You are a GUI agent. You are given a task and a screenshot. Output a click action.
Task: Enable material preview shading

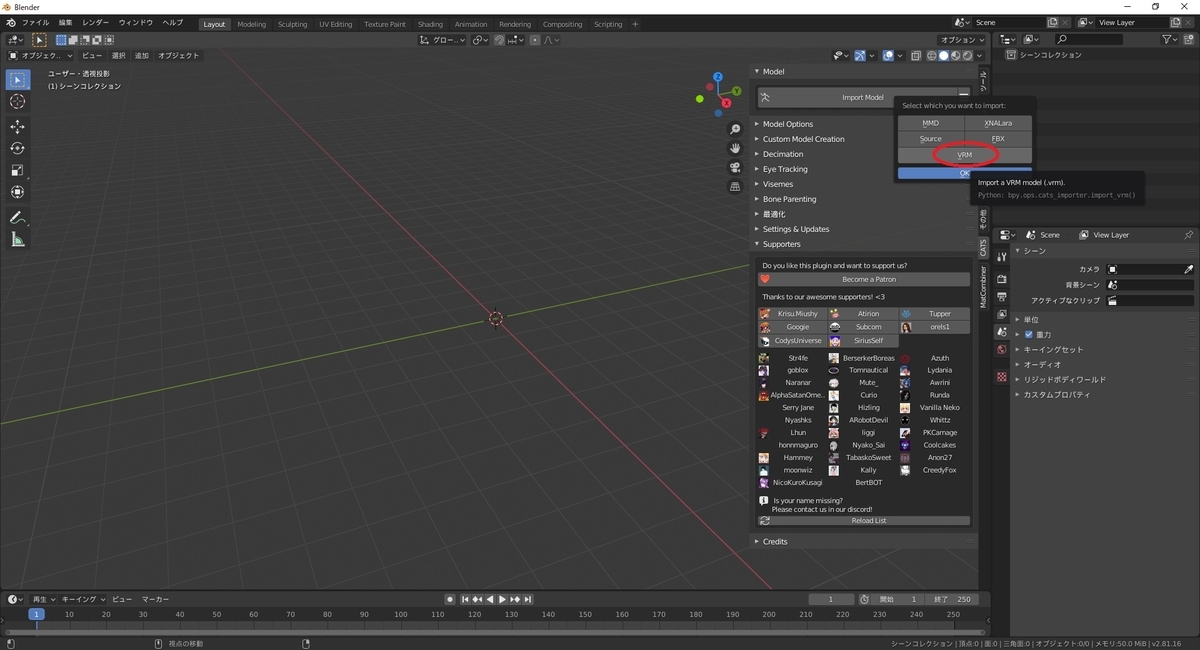coord(955,56)
